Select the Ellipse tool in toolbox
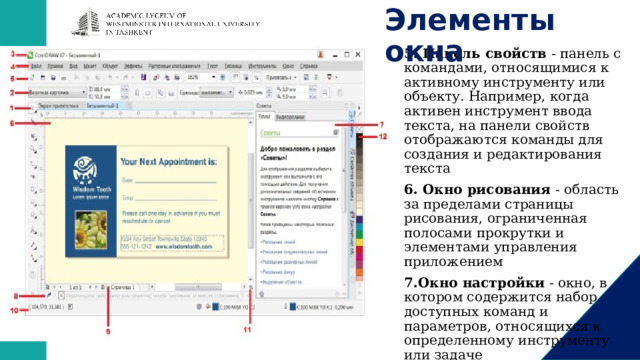Screen dimensions: 640x360 coord(33,203)
